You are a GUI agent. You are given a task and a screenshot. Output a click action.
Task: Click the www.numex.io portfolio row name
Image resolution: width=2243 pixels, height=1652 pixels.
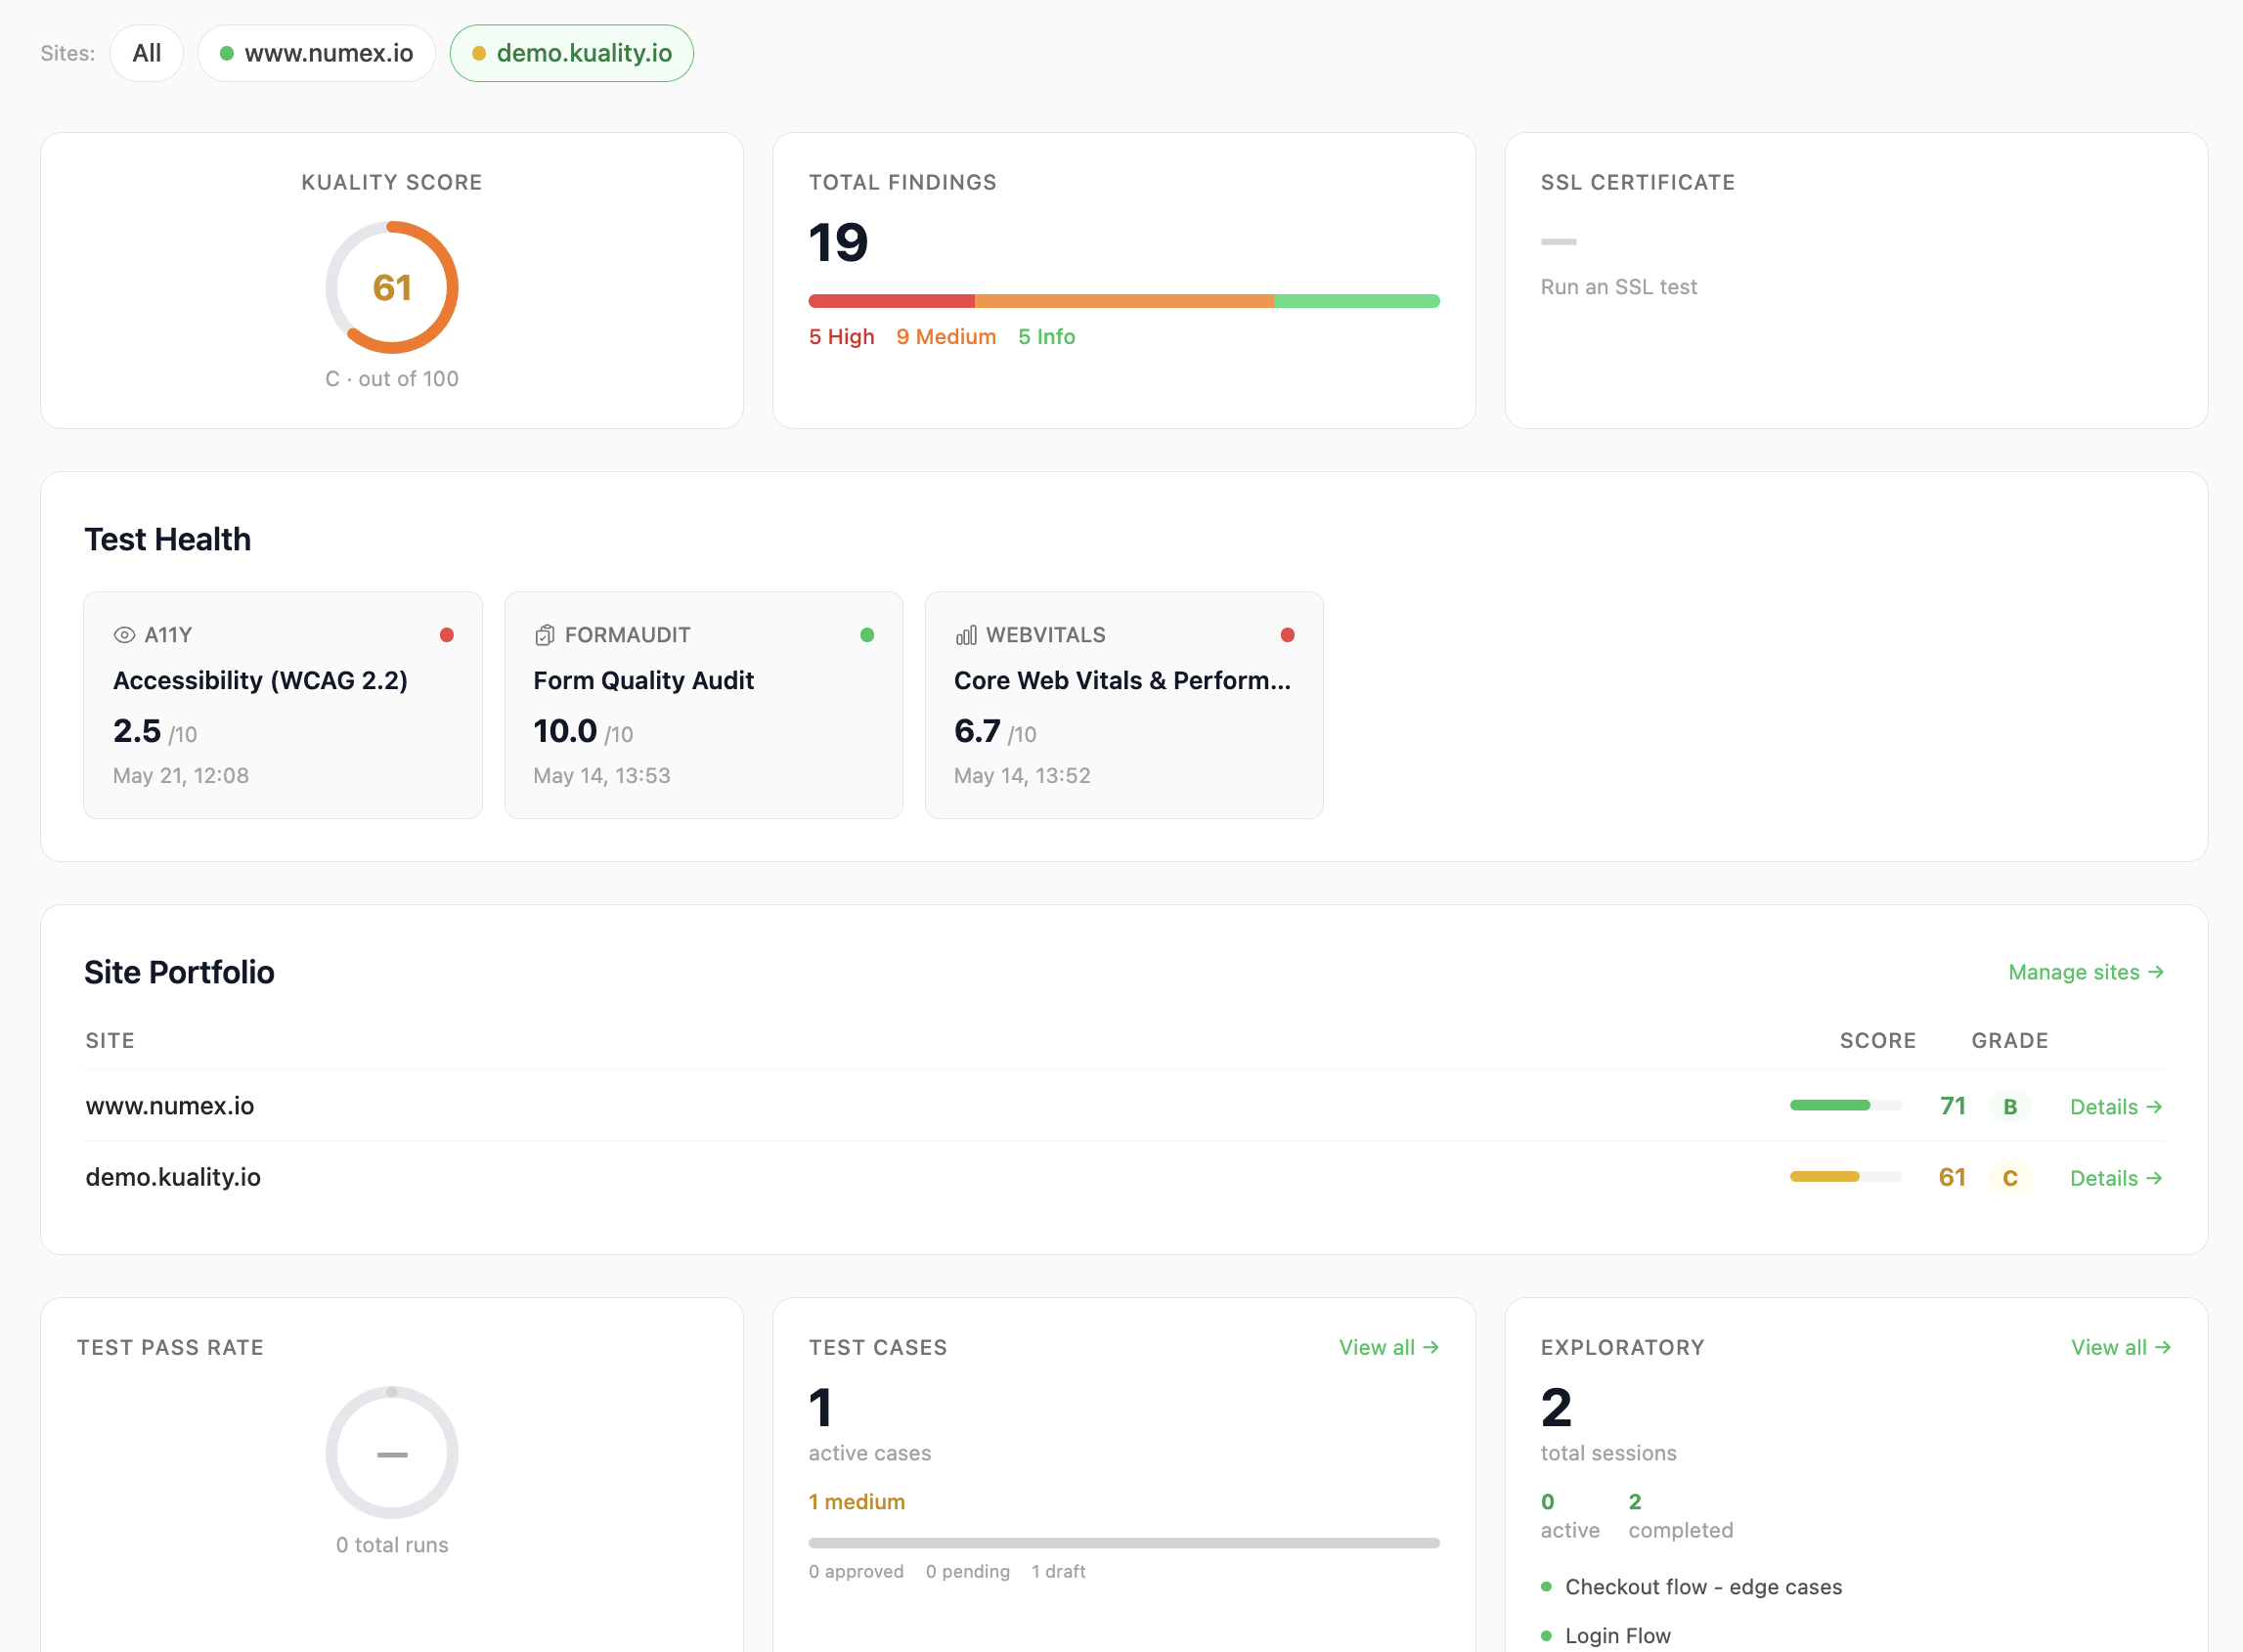[170, 1106]
